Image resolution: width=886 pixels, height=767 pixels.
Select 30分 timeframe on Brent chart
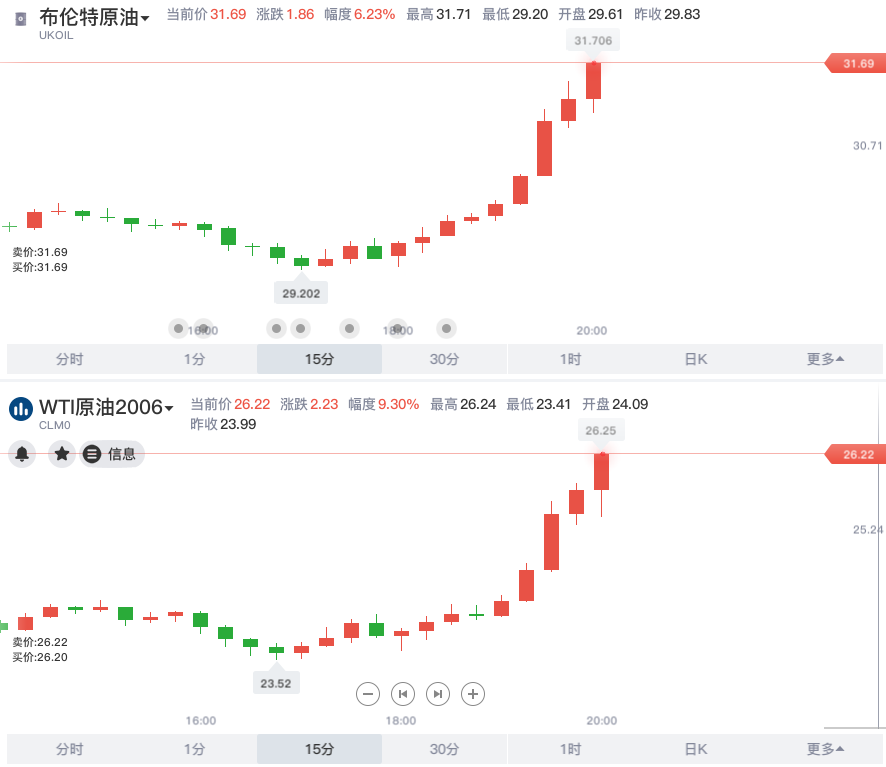tap(444, 359)
